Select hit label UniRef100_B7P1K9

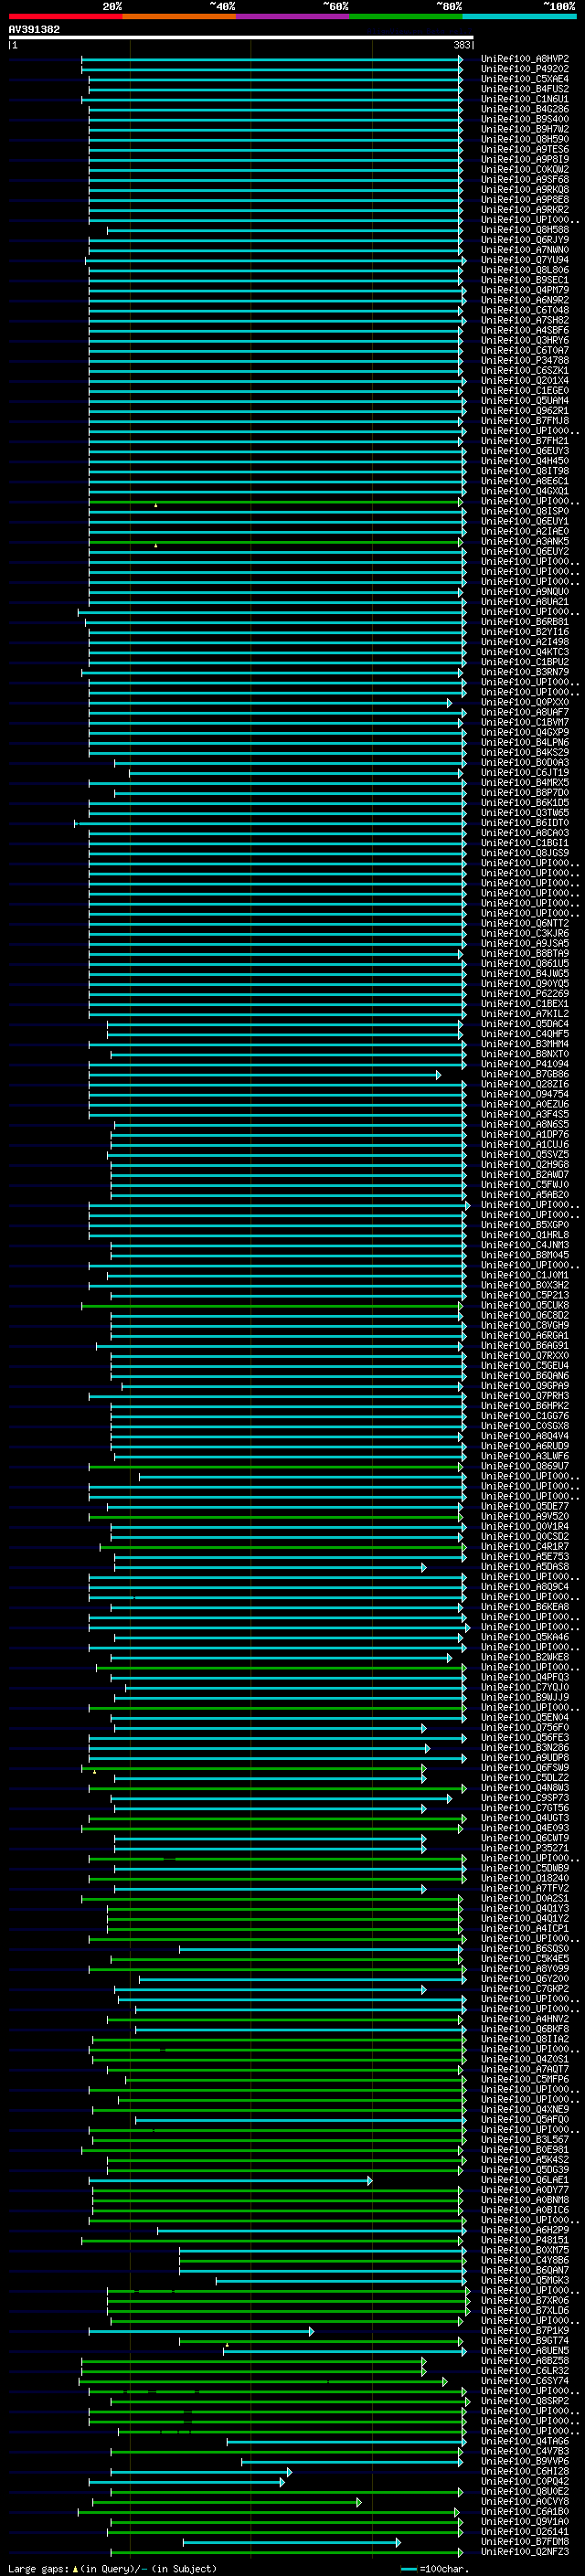(525, 2330)
